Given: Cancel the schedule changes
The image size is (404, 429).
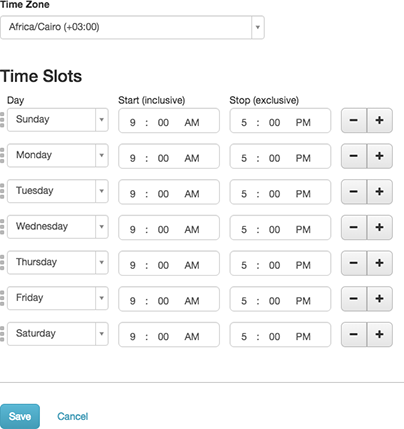Looking at the screenshot, I should coord(73,416).
